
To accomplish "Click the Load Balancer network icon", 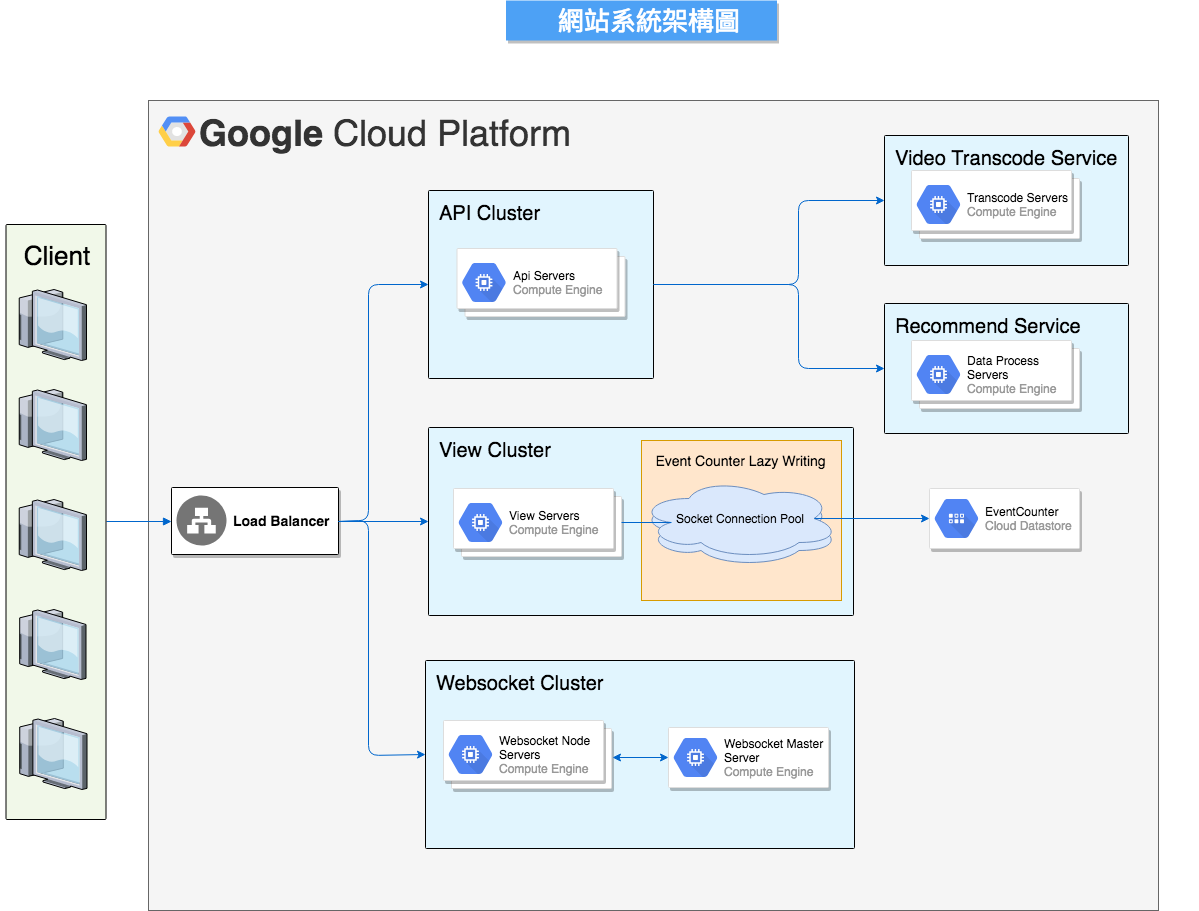I will [203, 521].
